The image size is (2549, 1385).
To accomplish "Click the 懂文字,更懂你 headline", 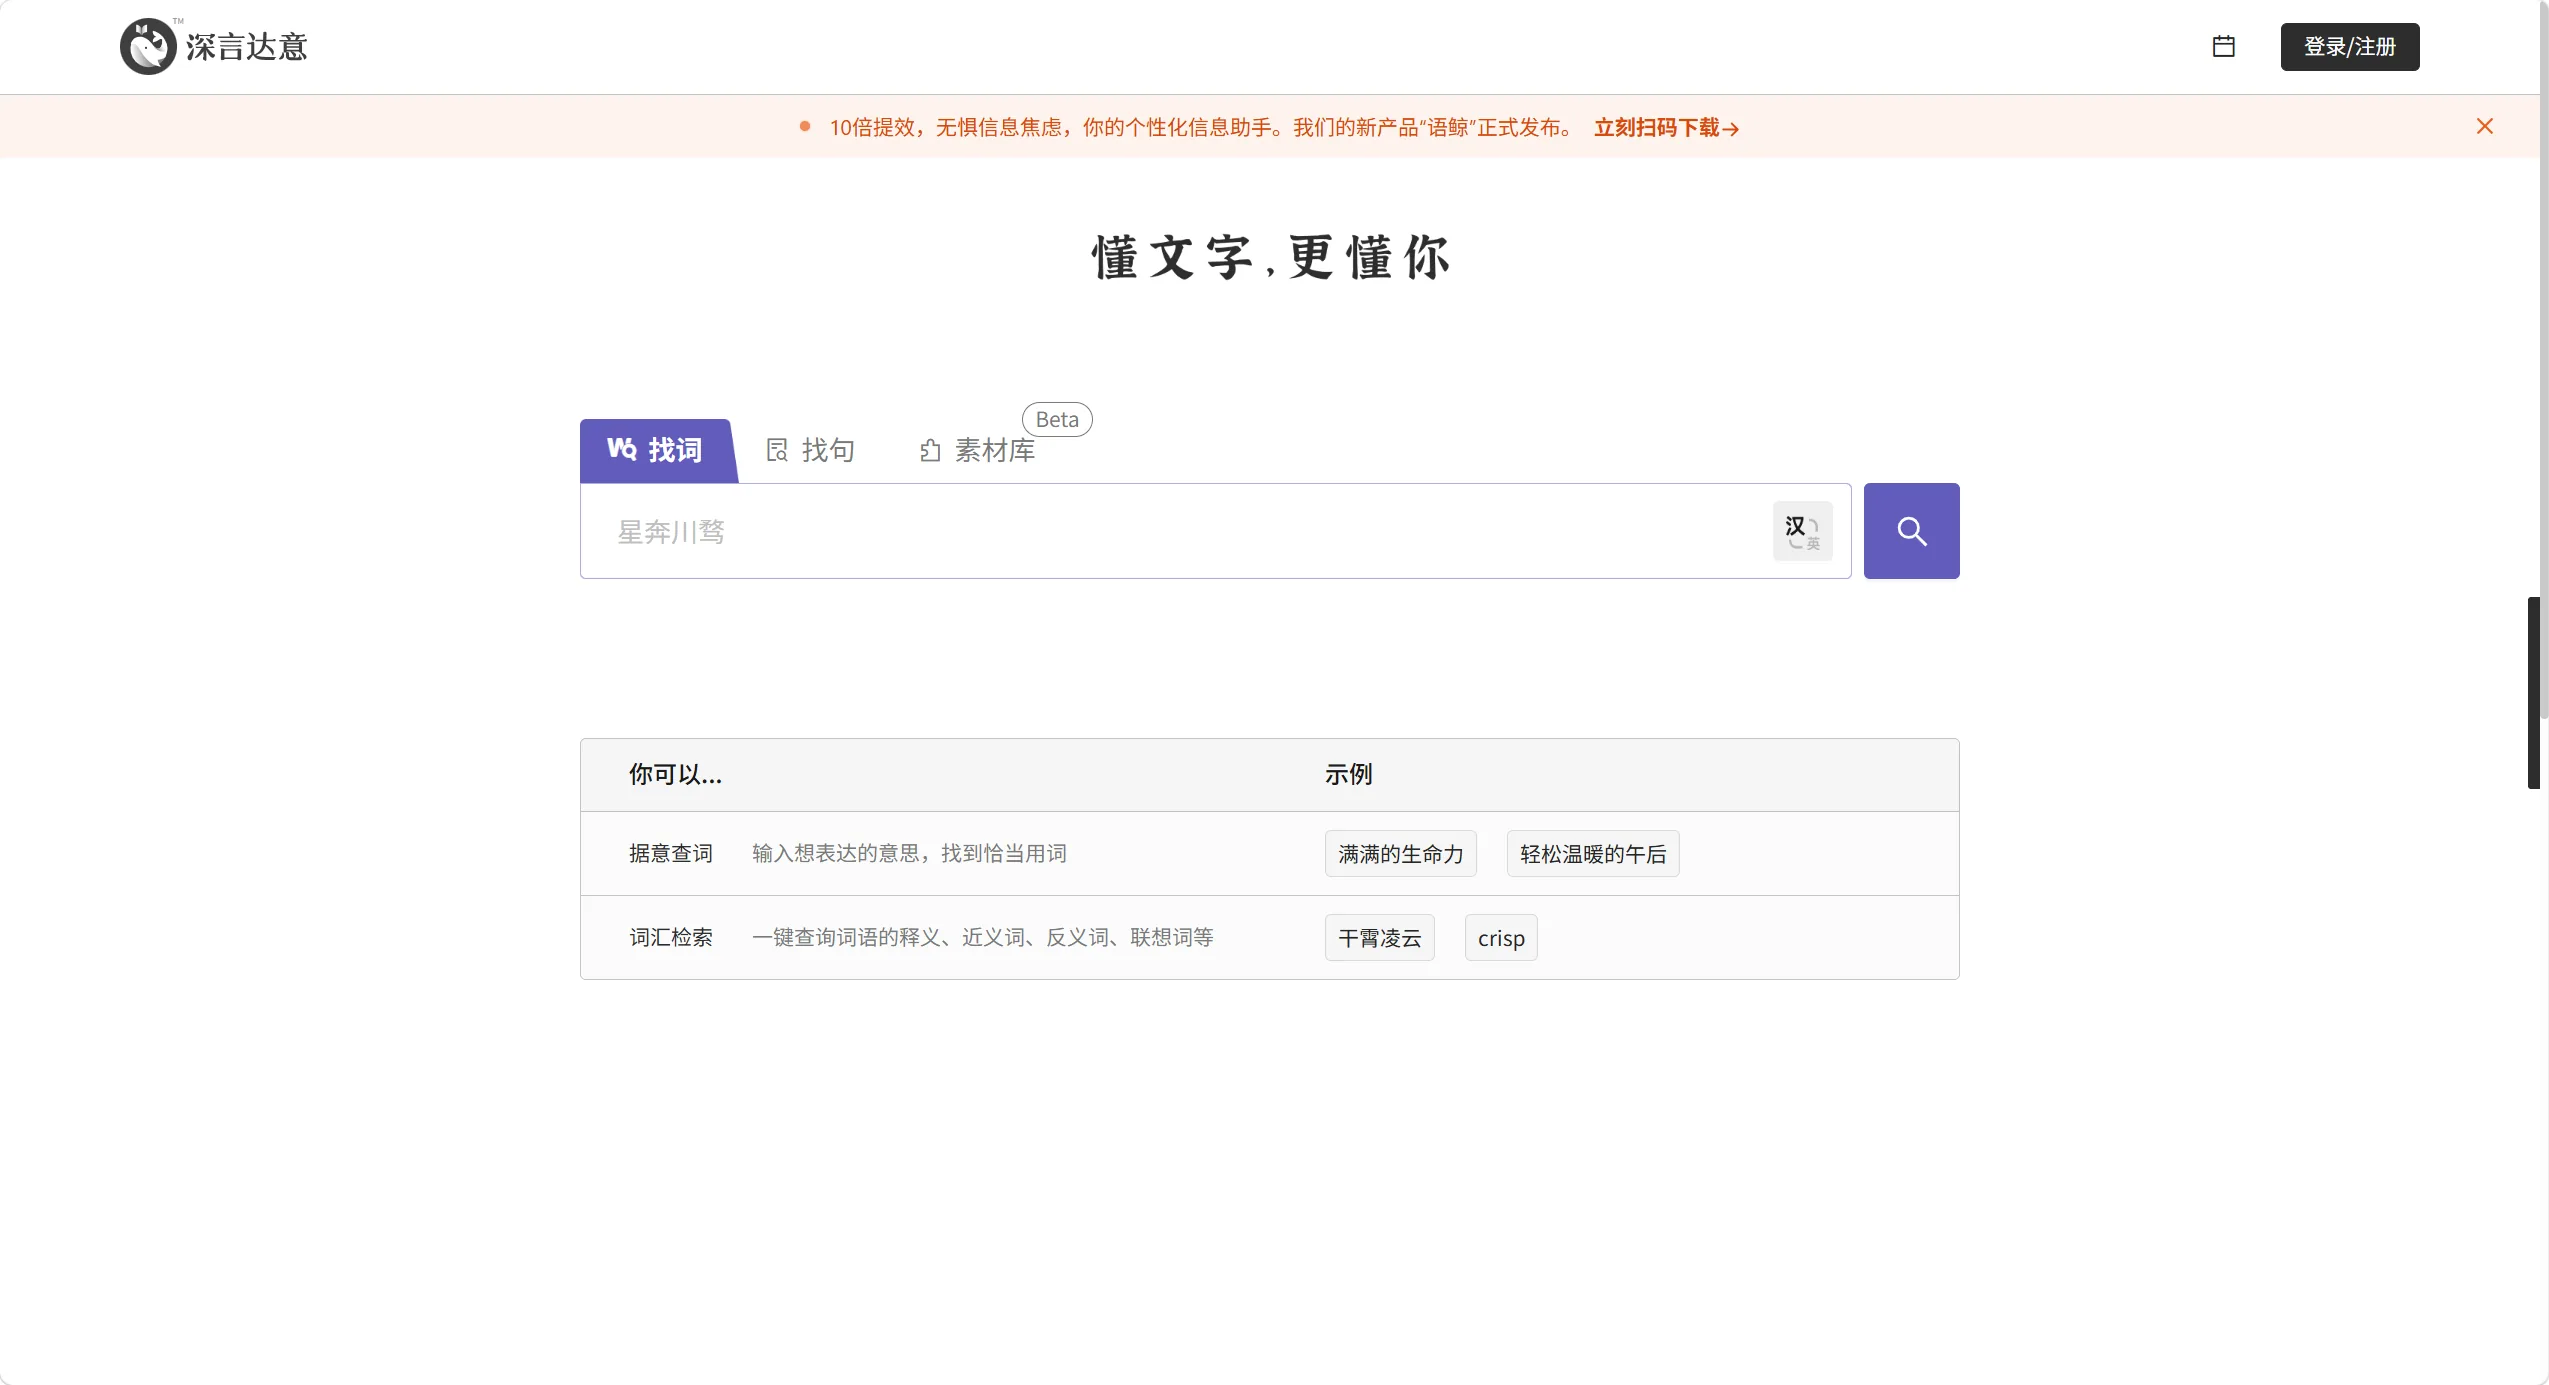I will pyautogui.click(x=1270, y=257).
